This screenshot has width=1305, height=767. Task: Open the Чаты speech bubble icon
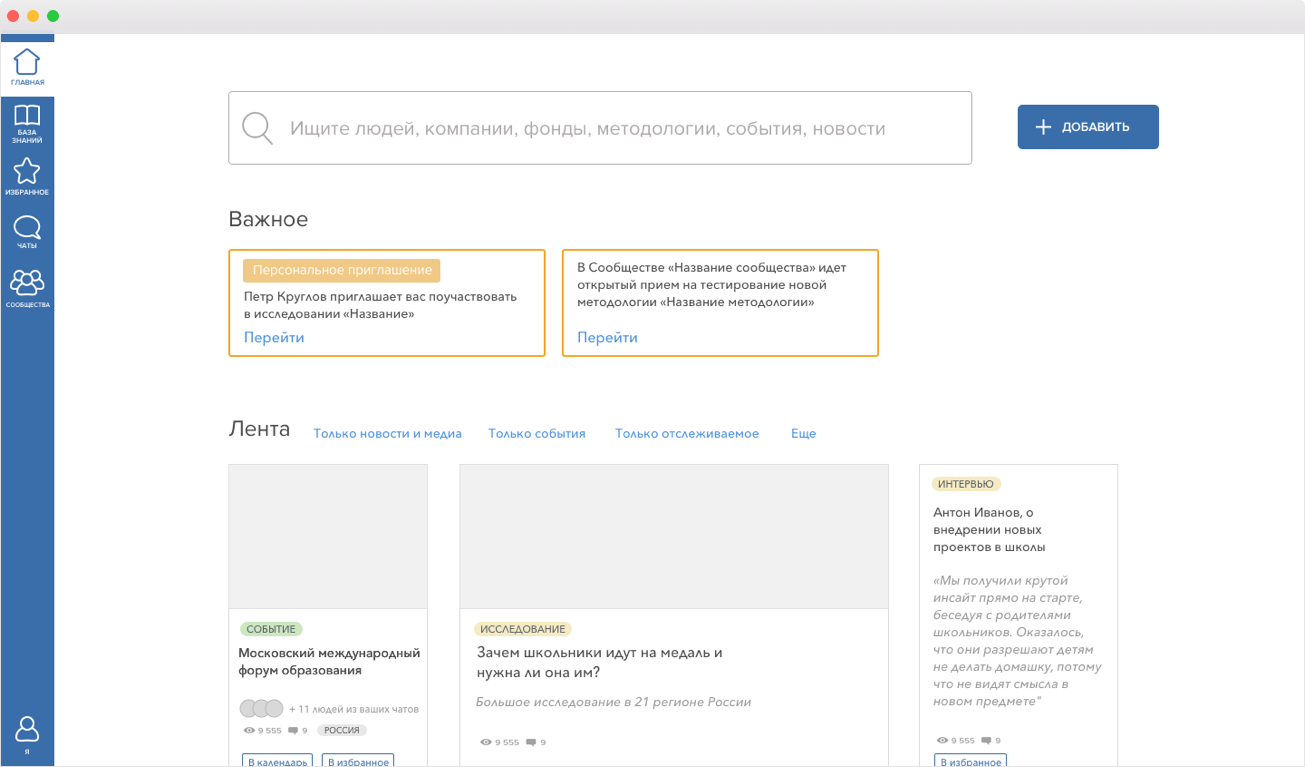27,228
